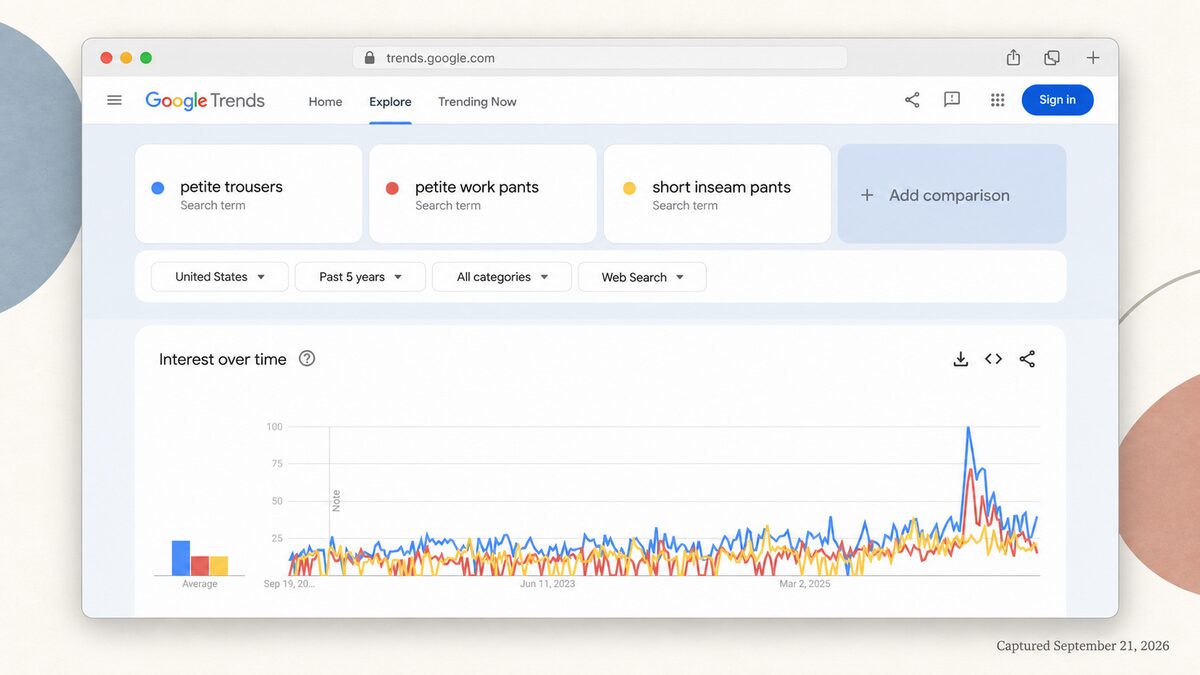The height and width of the screenshot is (675, 1200).
Task: Click the Google Trends logo
Action: point(205,101)
